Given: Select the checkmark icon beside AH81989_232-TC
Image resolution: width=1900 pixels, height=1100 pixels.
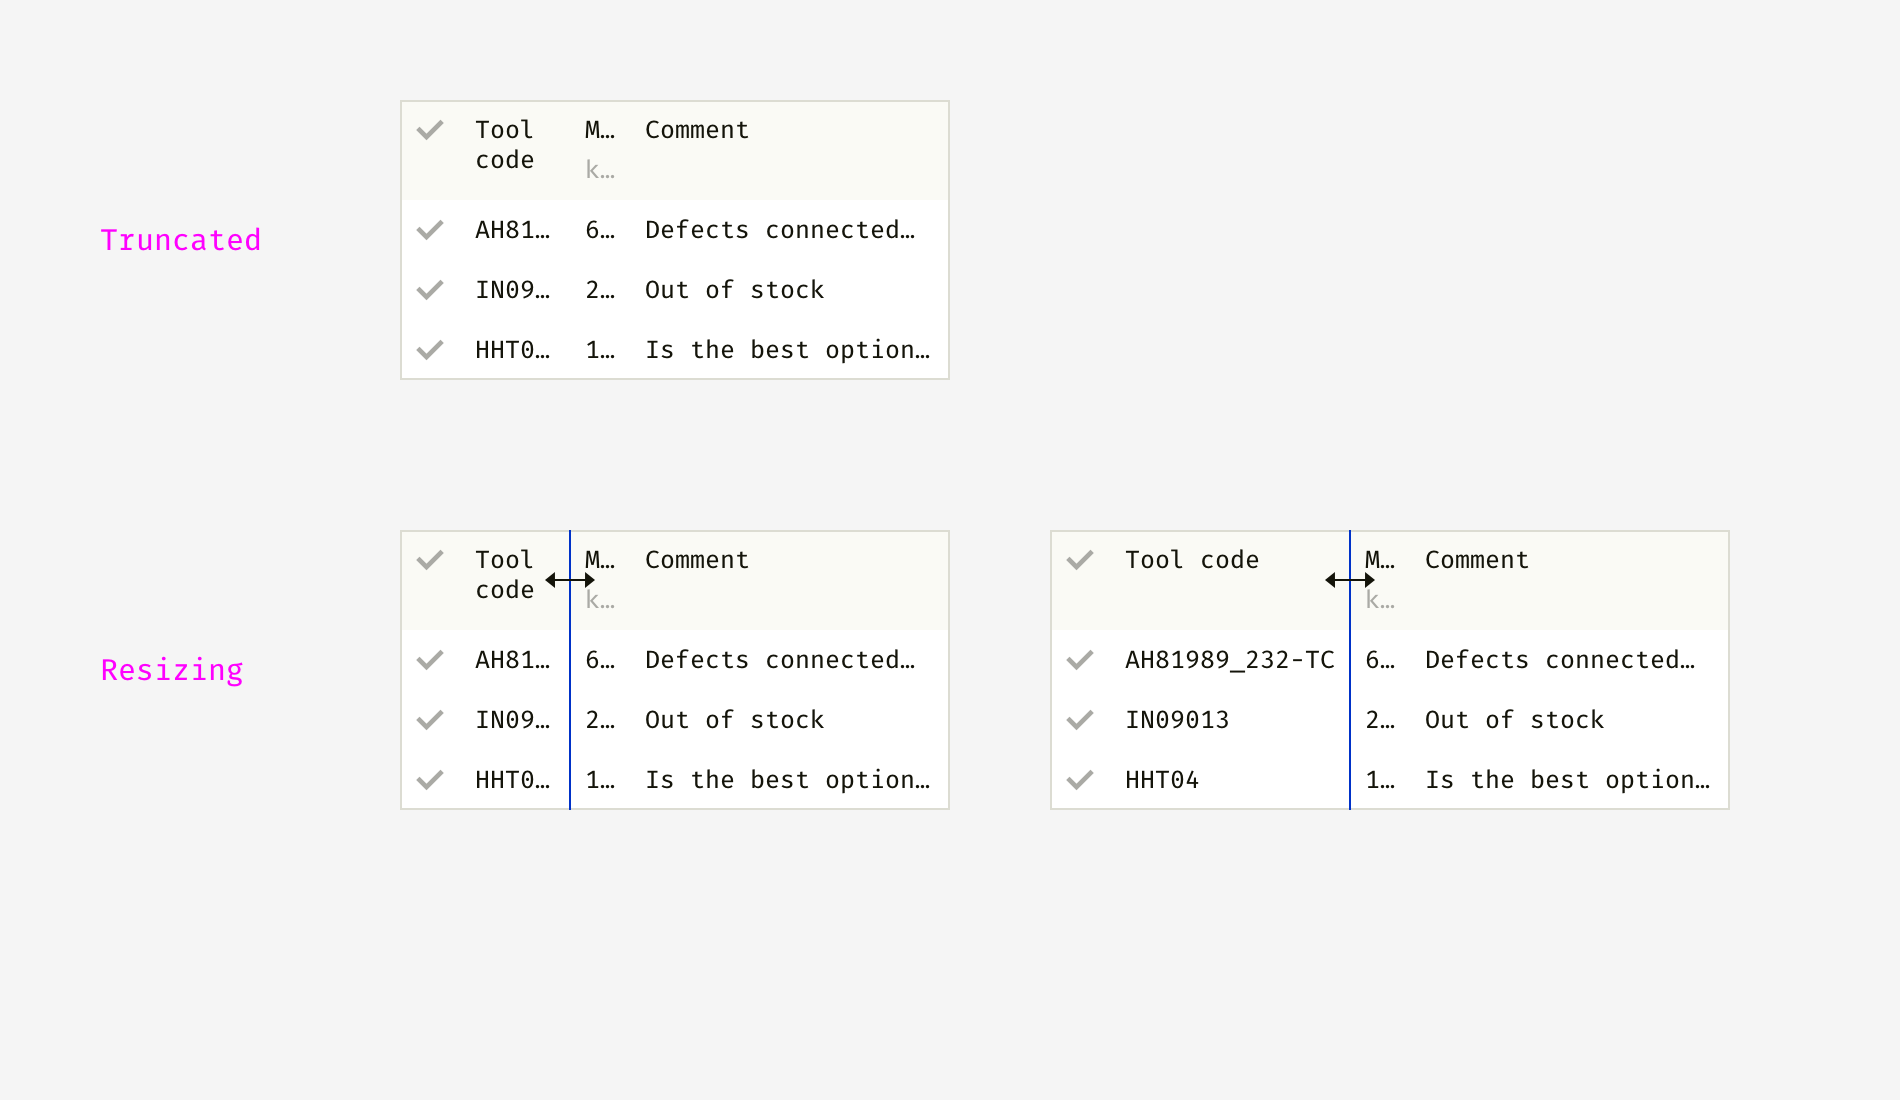Looking at the screenshot, I should (1080, 660).
